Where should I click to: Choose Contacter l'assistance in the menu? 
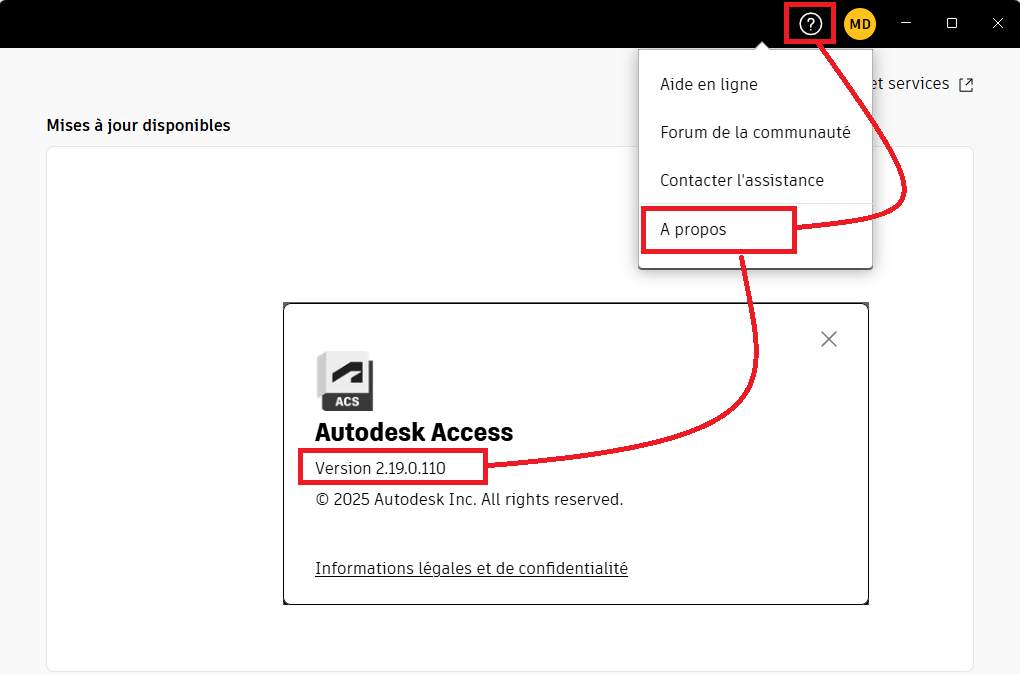pos(742,181)
